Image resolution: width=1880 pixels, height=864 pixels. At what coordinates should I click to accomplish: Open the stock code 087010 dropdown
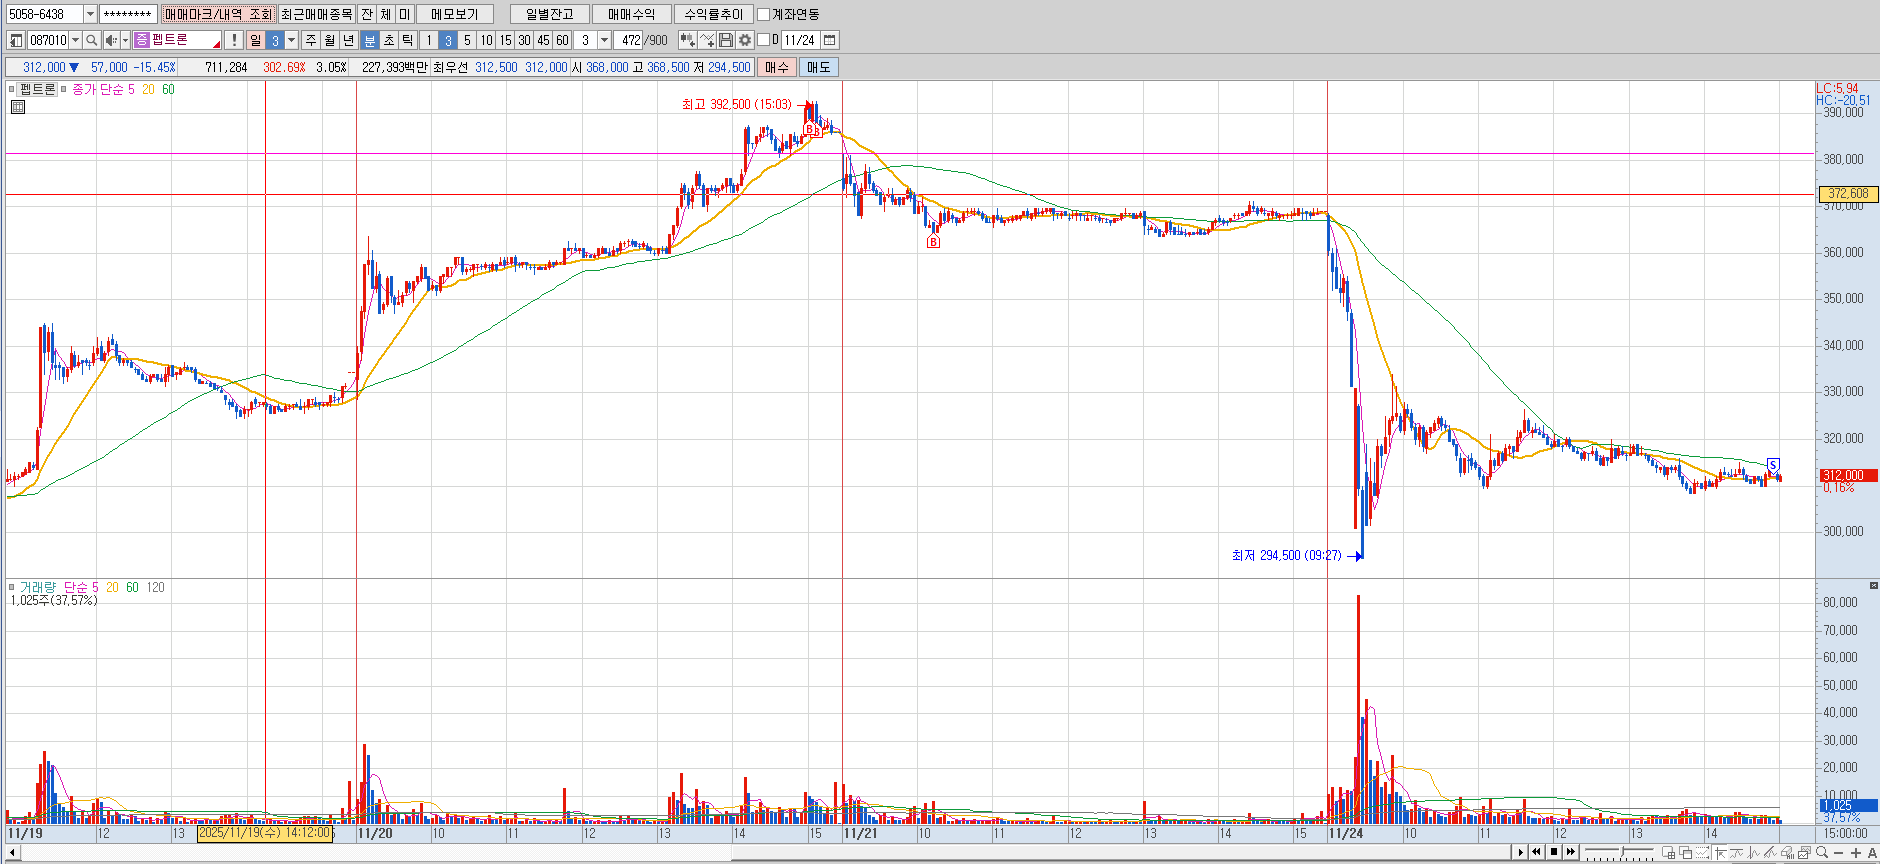pyautogui.click(x=75, y=40)
